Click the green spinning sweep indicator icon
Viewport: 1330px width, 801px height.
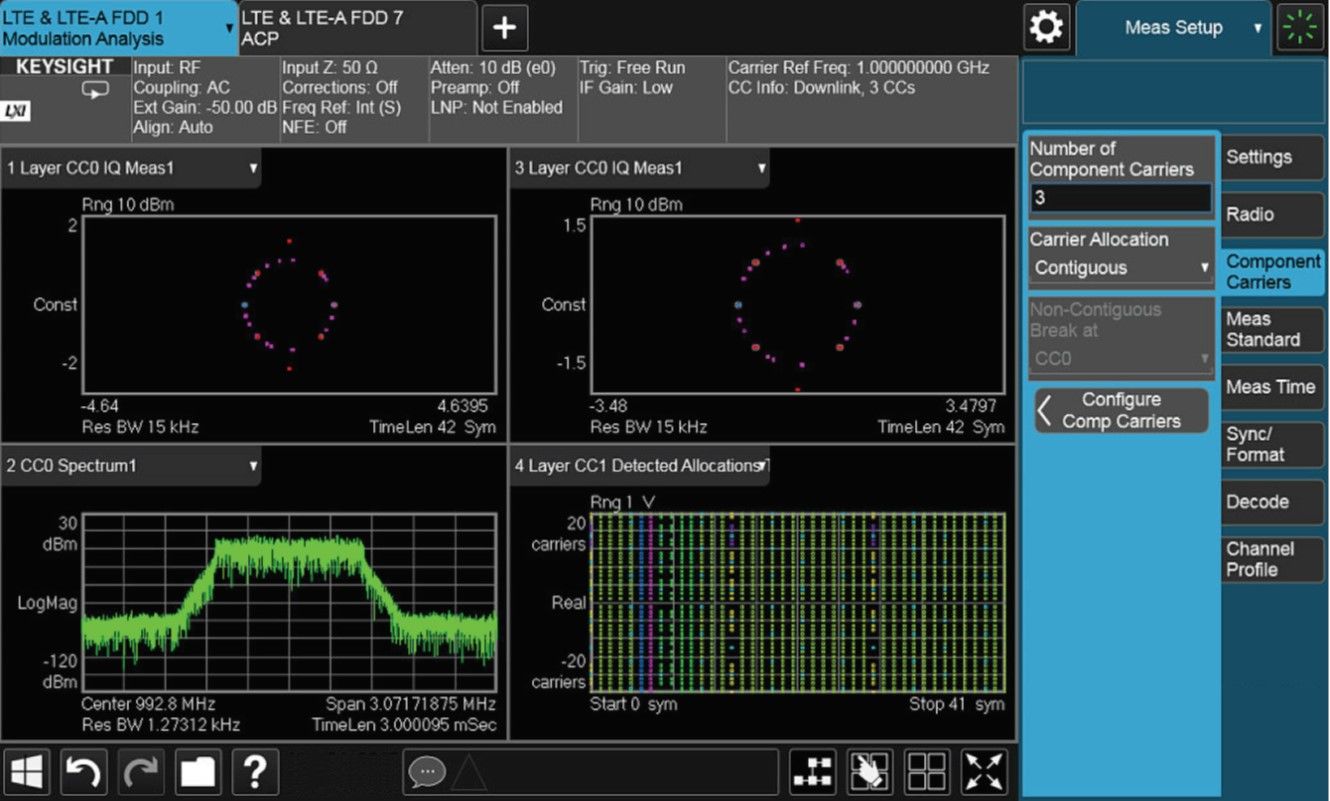pos(1301,28)
